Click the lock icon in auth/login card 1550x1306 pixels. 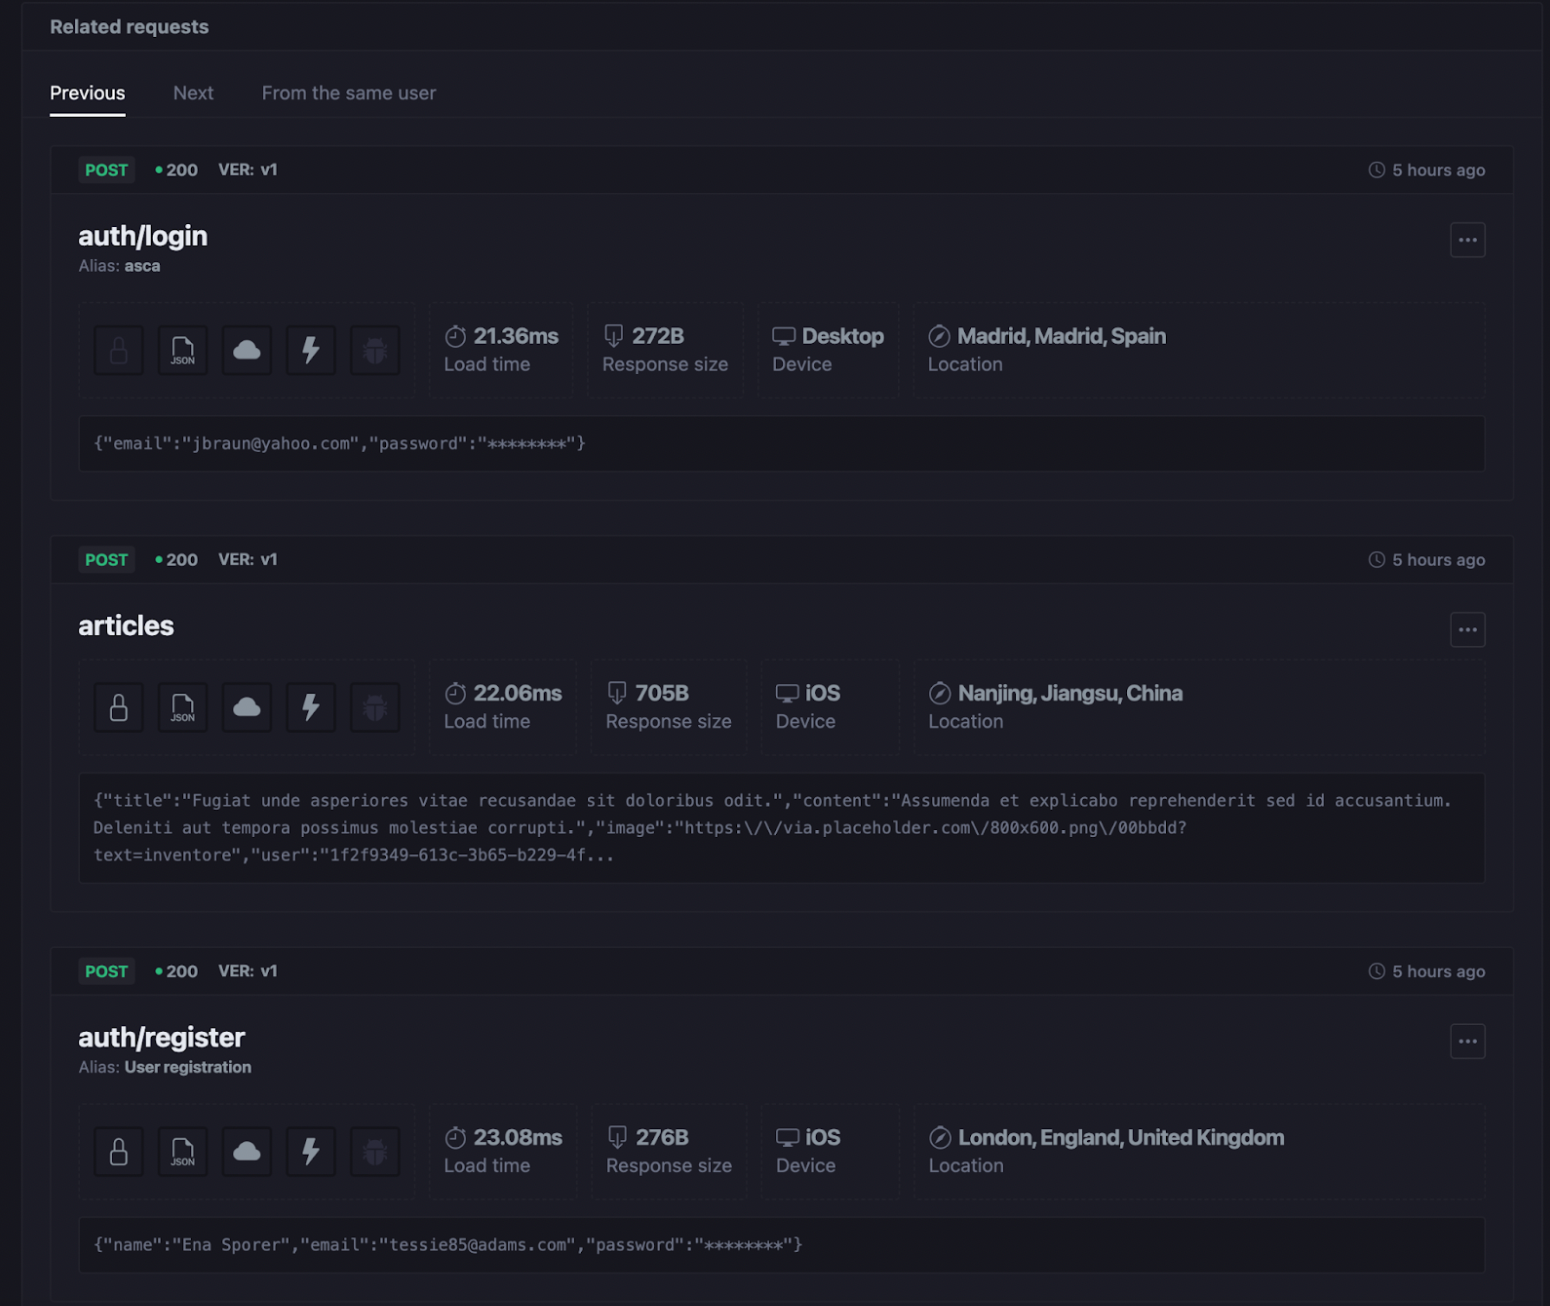pos(118,350)
